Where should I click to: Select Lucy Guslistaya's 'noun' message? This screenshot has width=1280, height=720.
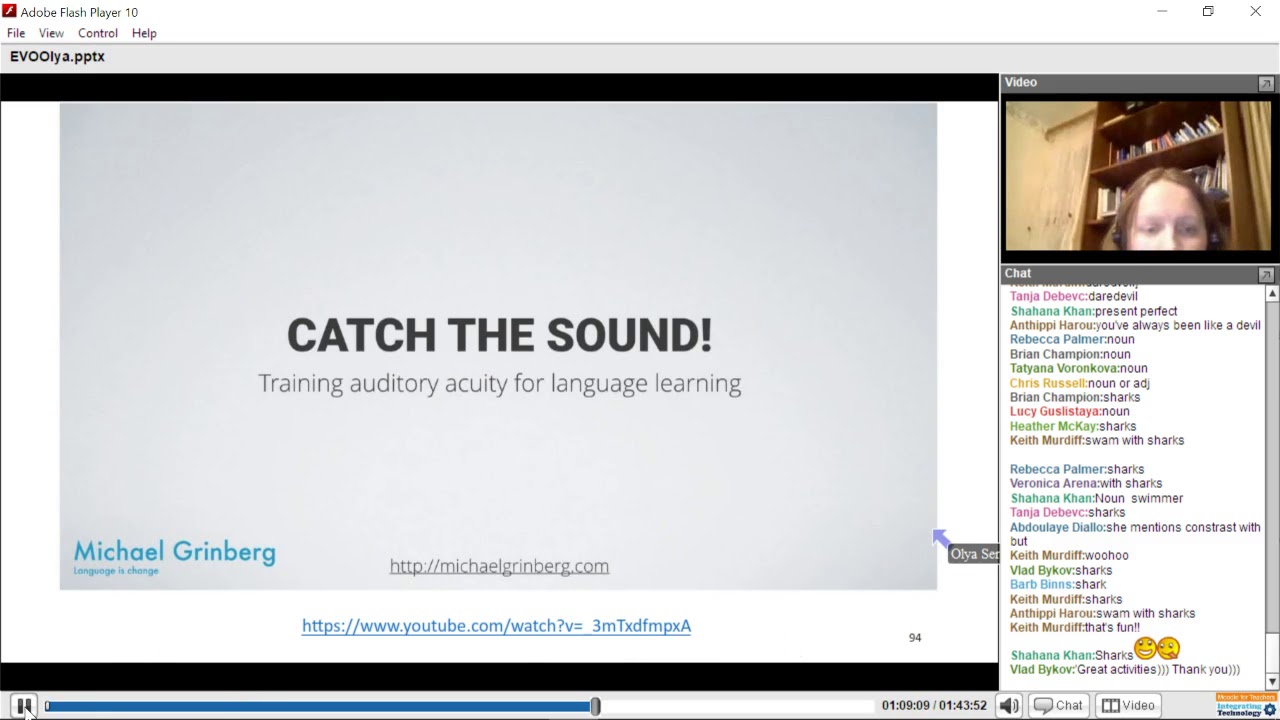click(1070, 412)
